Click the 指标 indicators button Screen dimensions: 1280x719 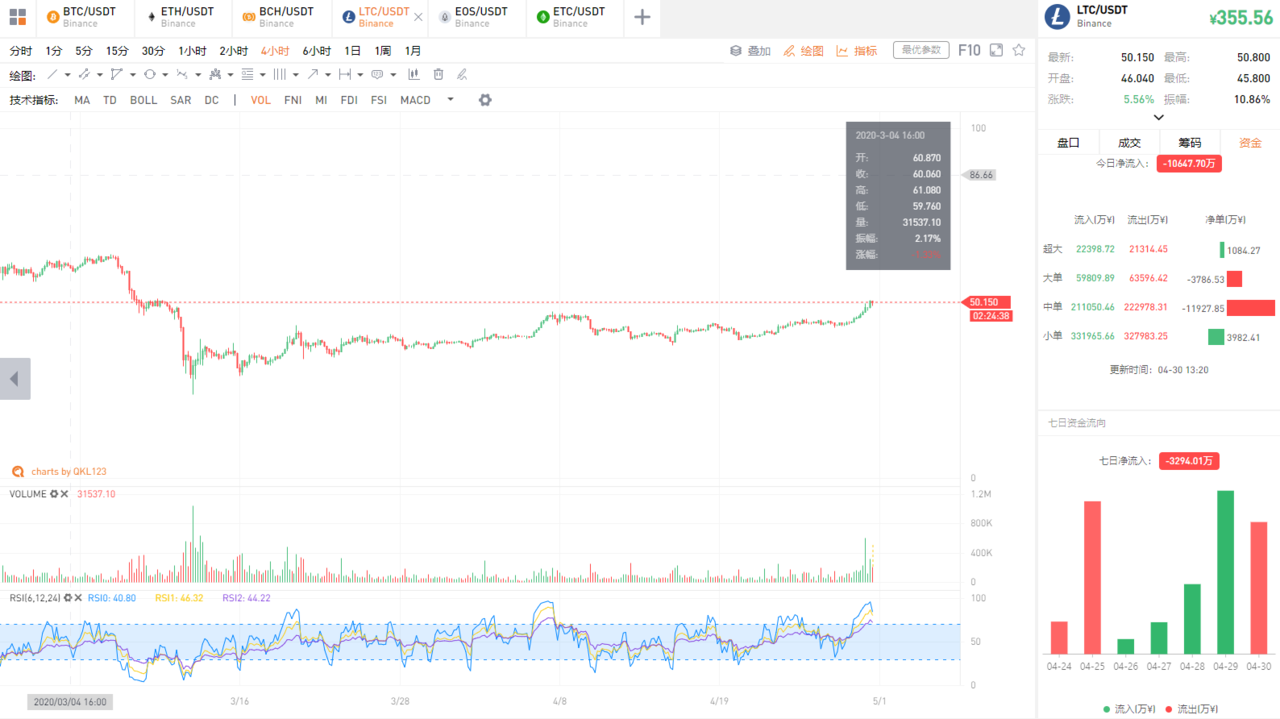857,50
